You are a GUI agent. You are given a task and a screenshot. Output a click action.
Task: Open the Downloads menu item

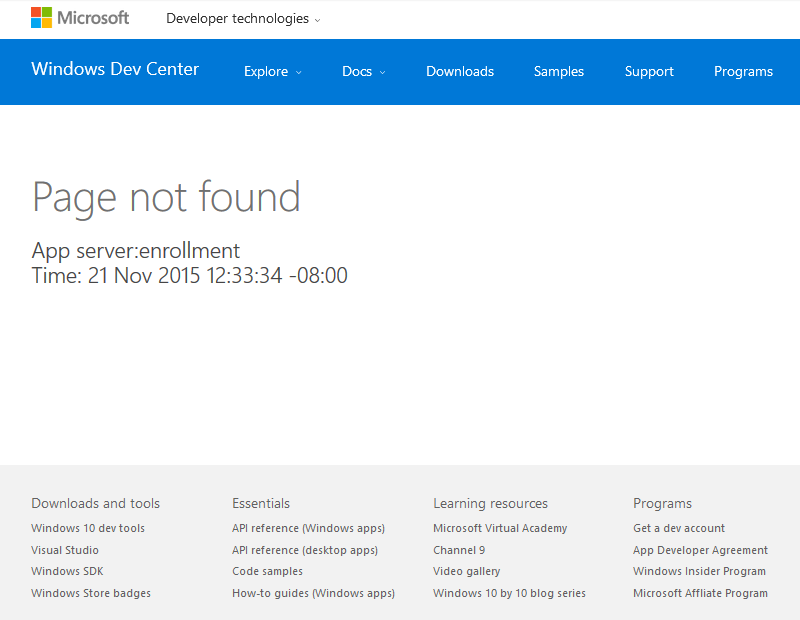pos(460,71)
